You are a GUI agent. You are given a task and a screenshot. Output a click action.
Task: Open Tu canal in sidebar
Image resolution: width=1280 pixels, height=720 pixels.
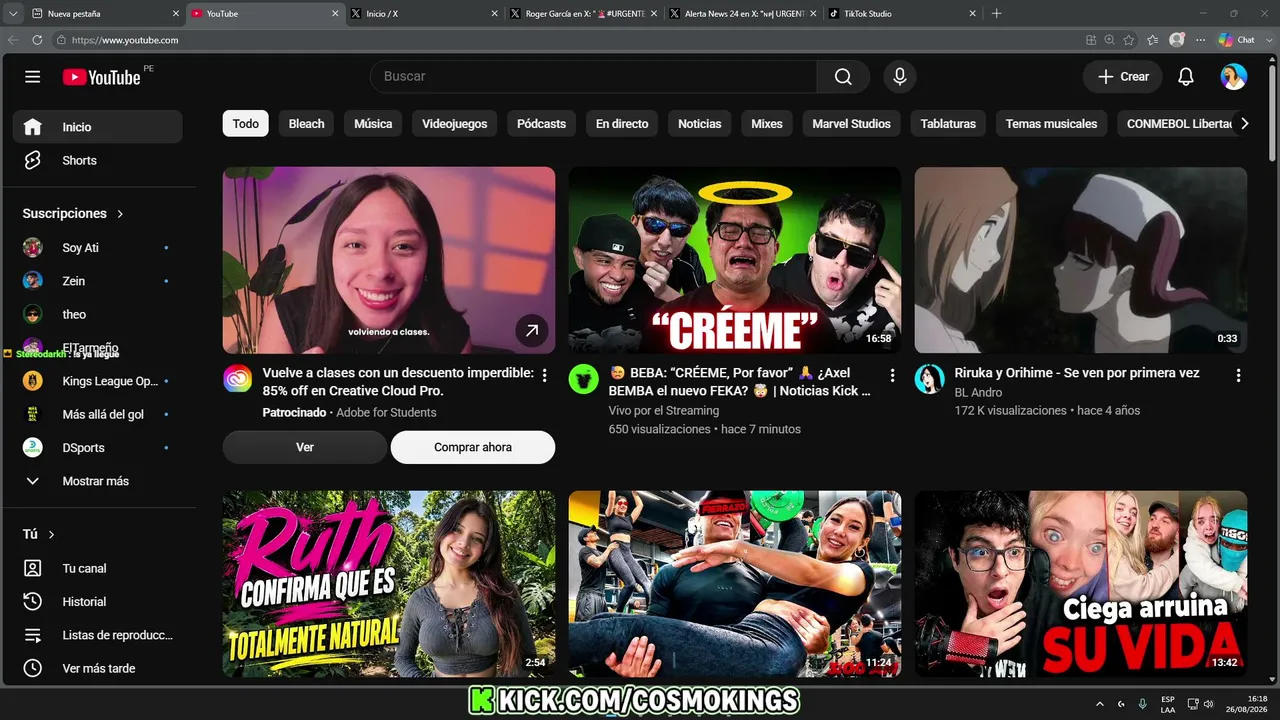(97, 568)
